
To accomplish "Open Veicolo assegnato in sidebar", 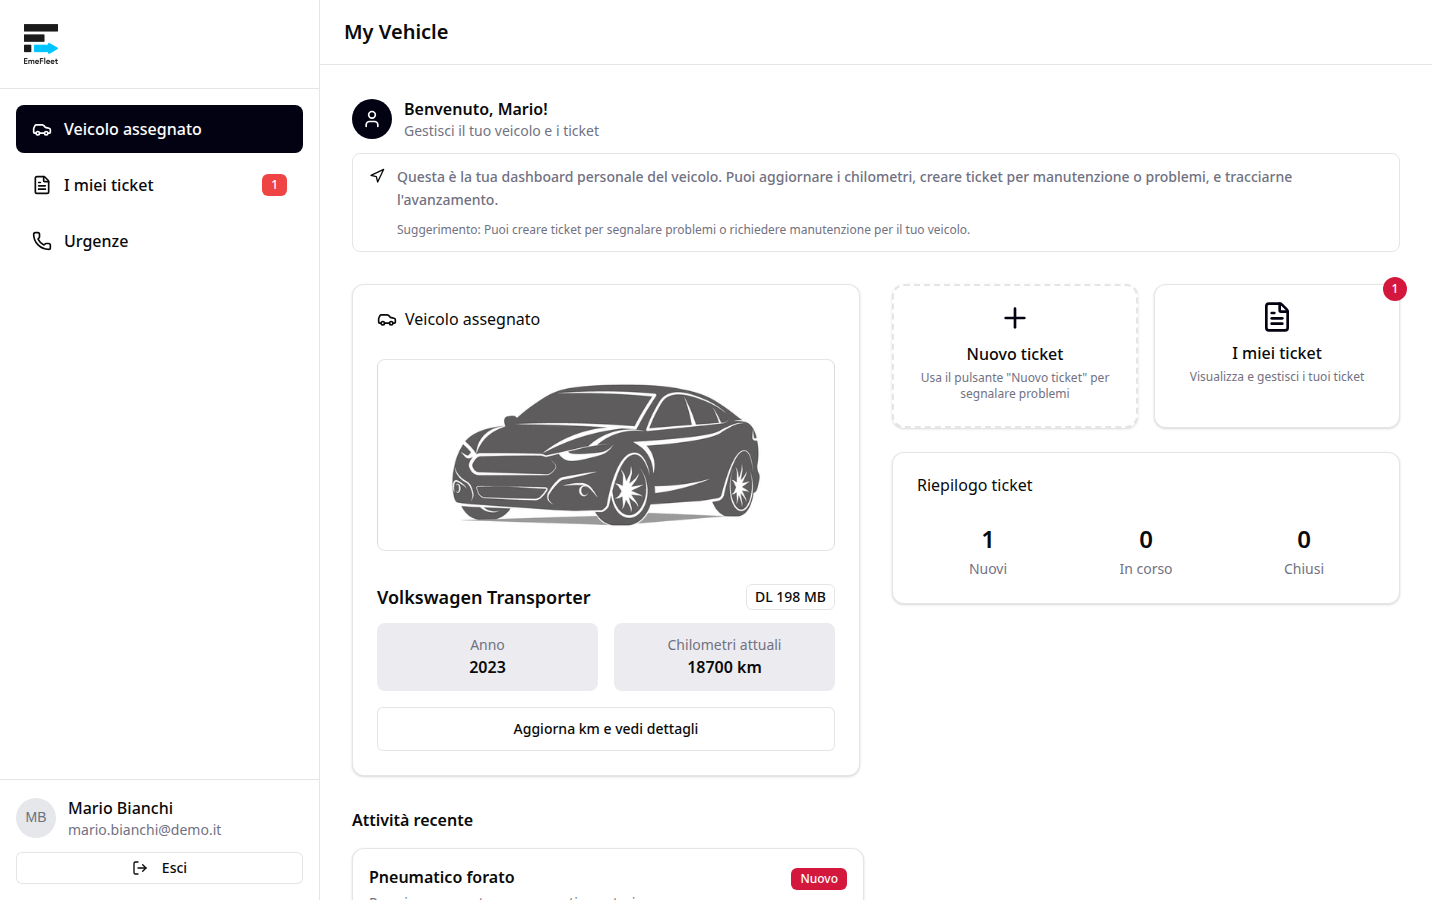I will [159, 129].
